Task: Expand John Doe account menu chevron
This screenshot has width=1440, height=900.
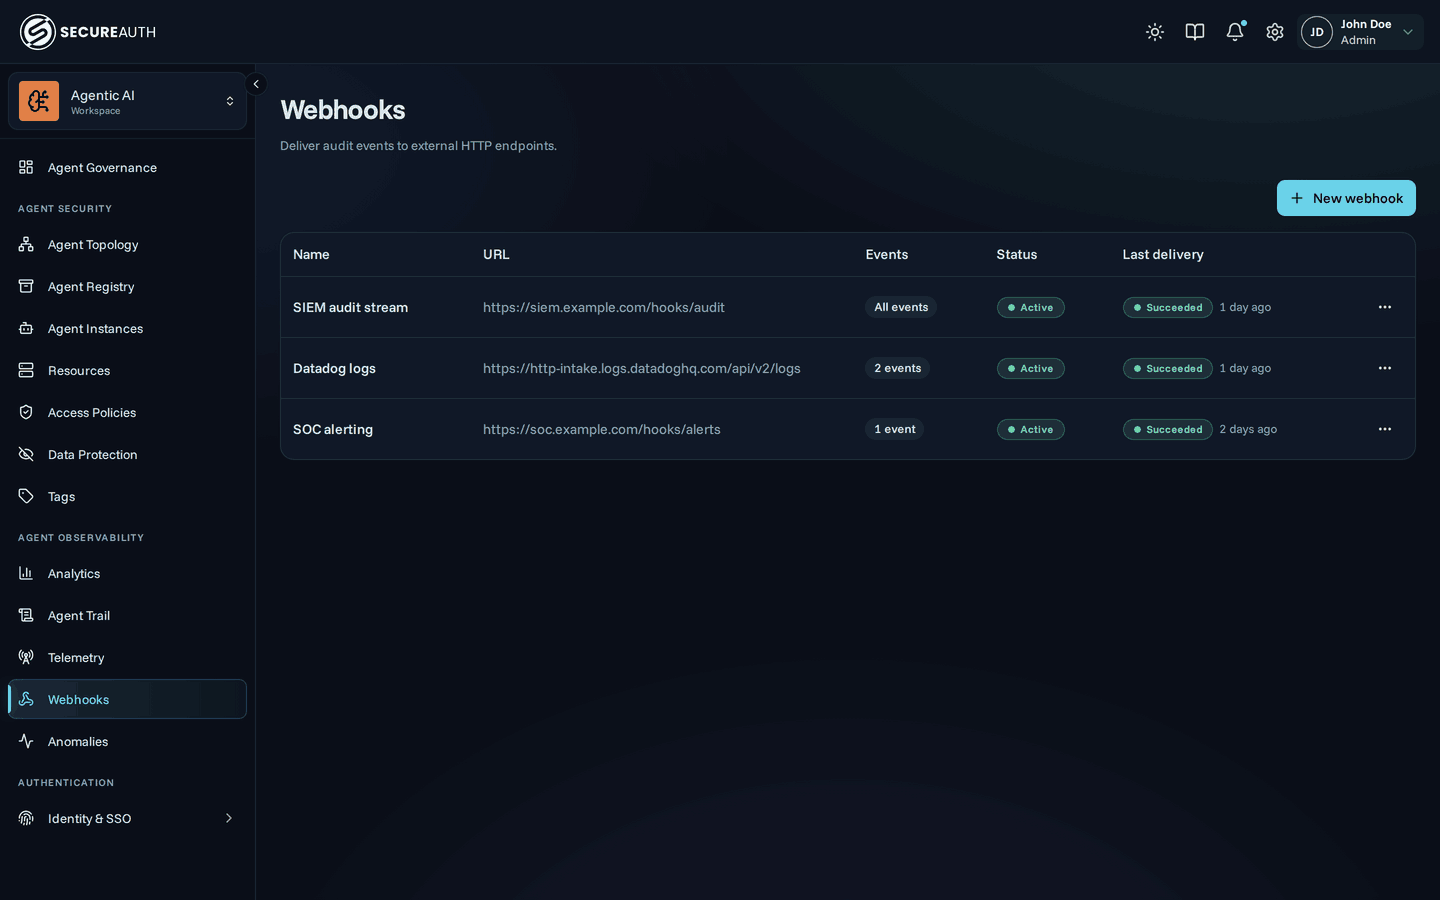Action: 1408,32
